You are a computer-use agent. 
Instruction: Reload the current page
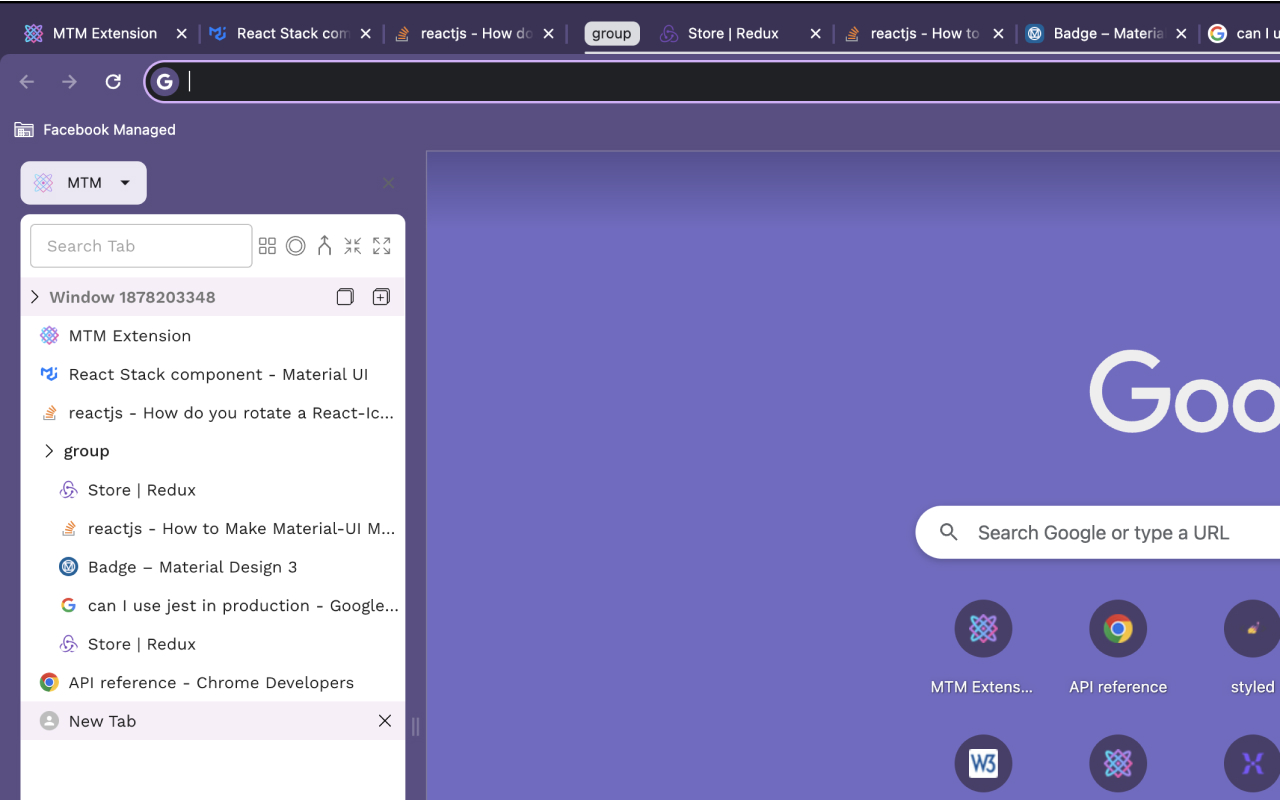113,82
